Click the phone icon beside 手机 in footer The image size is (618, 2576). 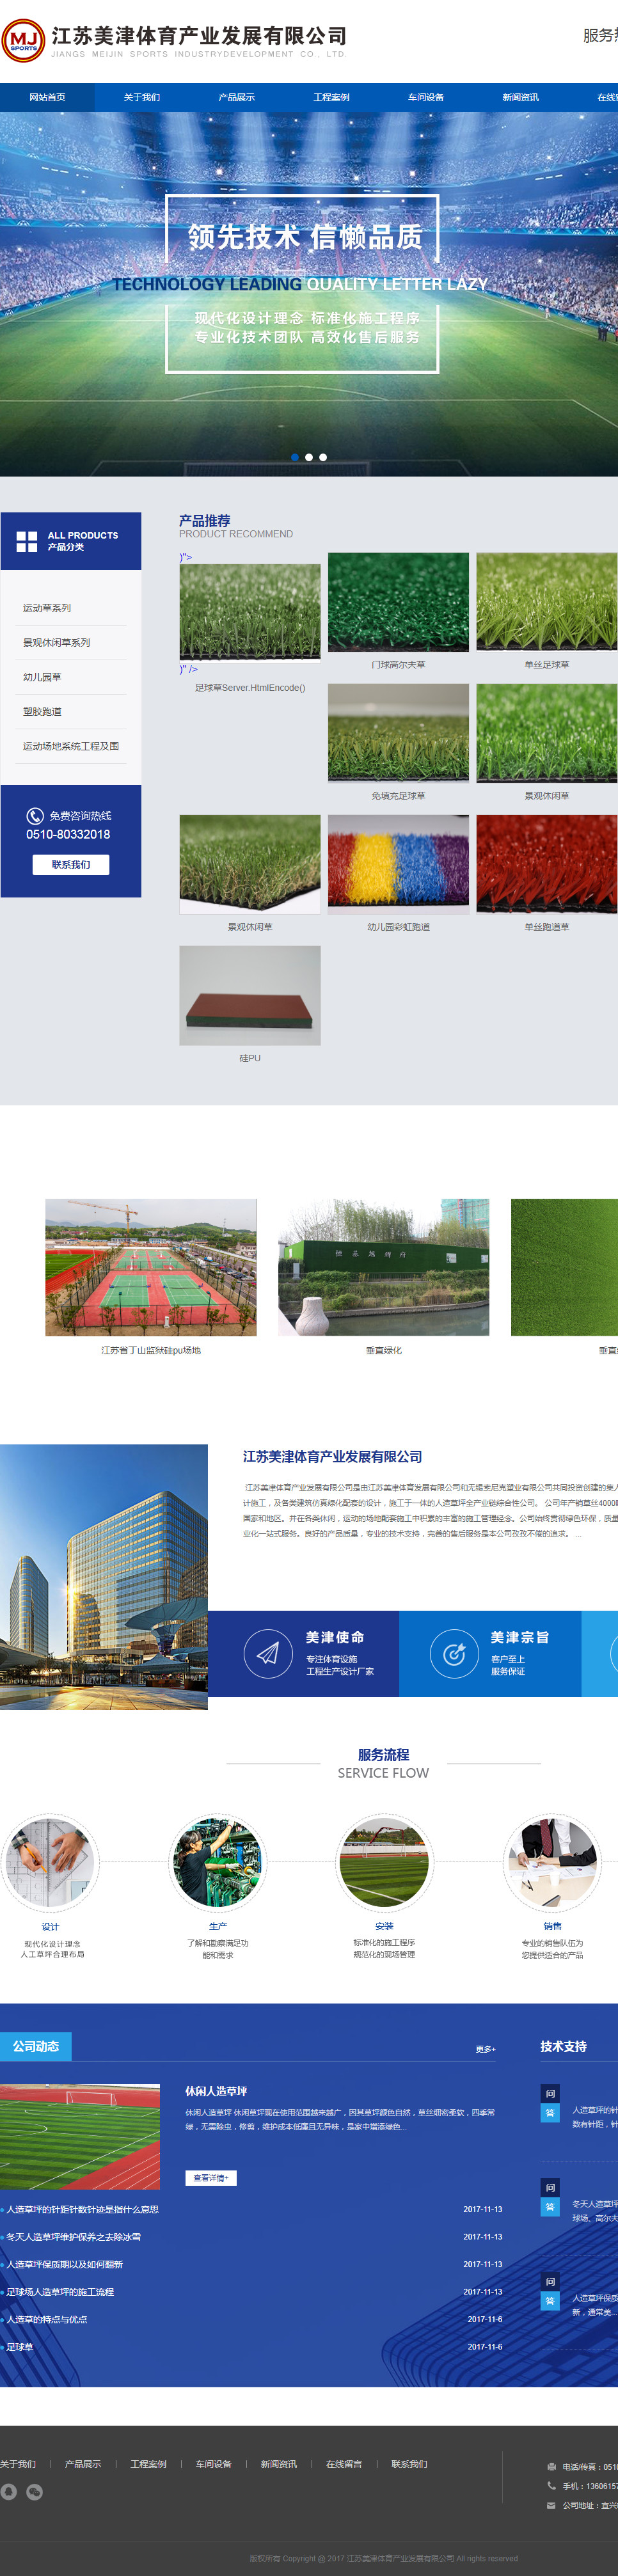[x=551, y=2485]
